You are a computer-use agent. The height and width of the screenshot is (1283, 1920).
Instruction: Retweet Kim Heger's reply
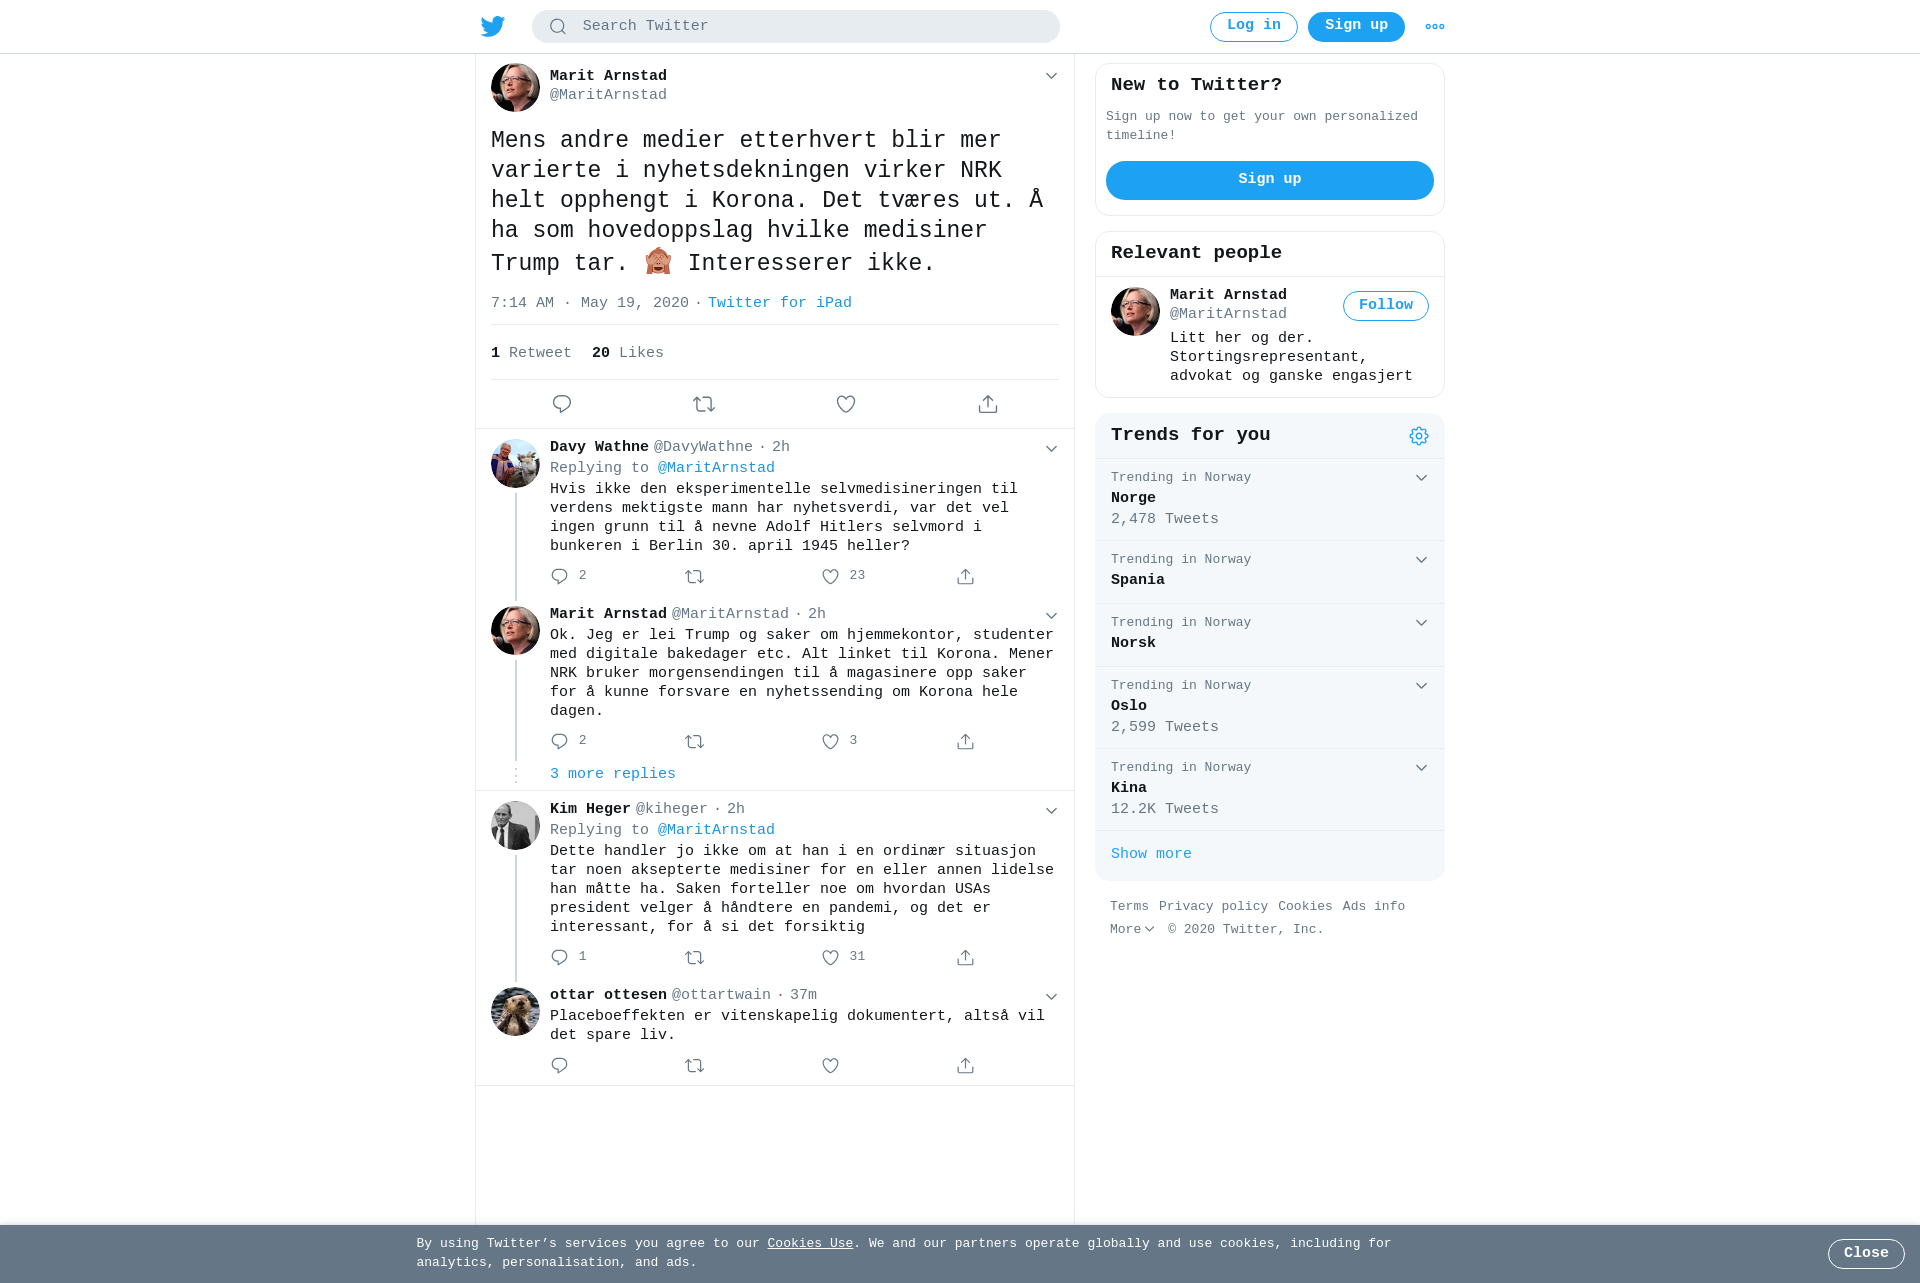point(695,958)
